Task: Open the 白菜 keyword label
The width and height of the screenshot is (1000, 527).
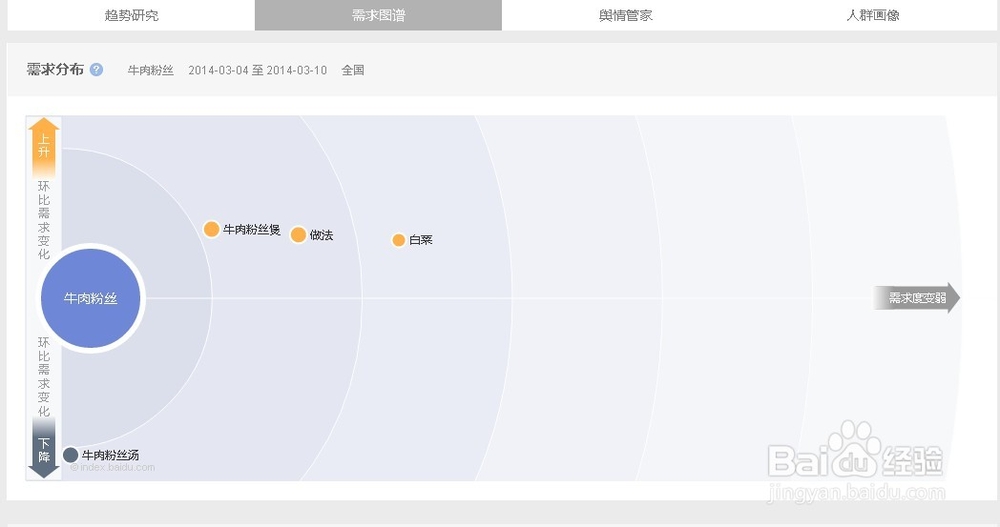Action: (421, 240)
